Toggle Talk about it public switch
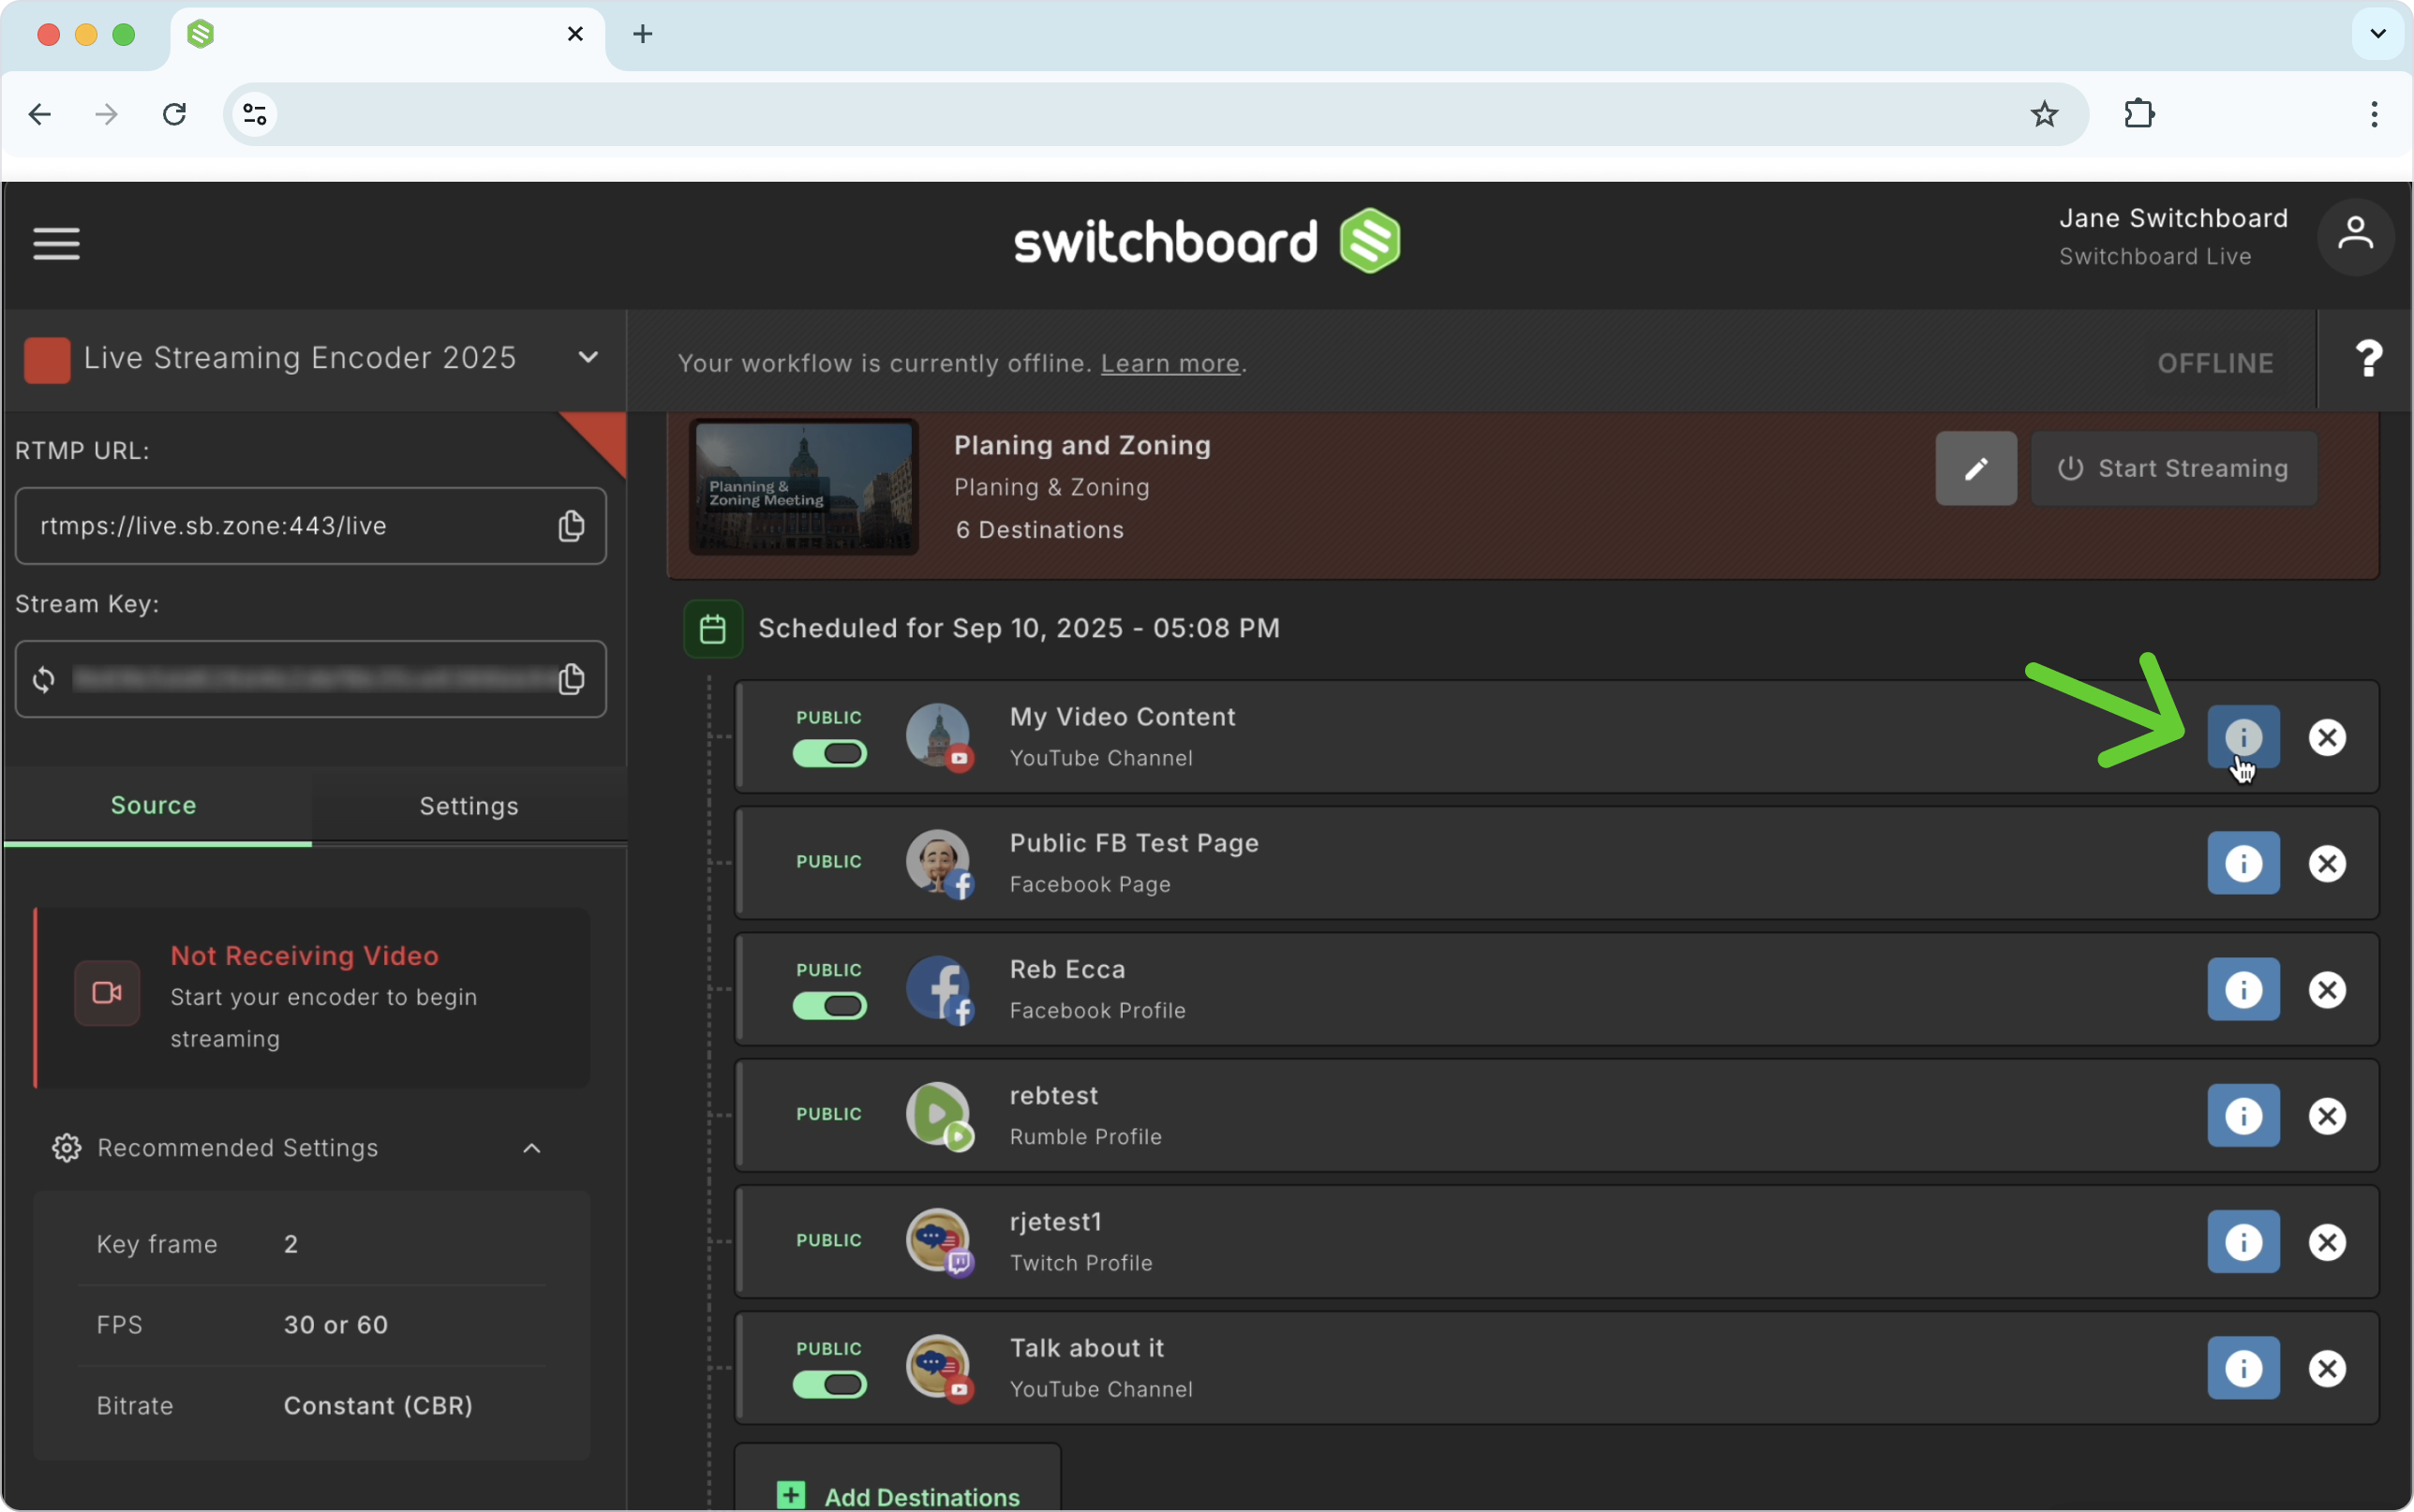The width and height of the screenshot is (2414, 1512). pos(830,1385)
